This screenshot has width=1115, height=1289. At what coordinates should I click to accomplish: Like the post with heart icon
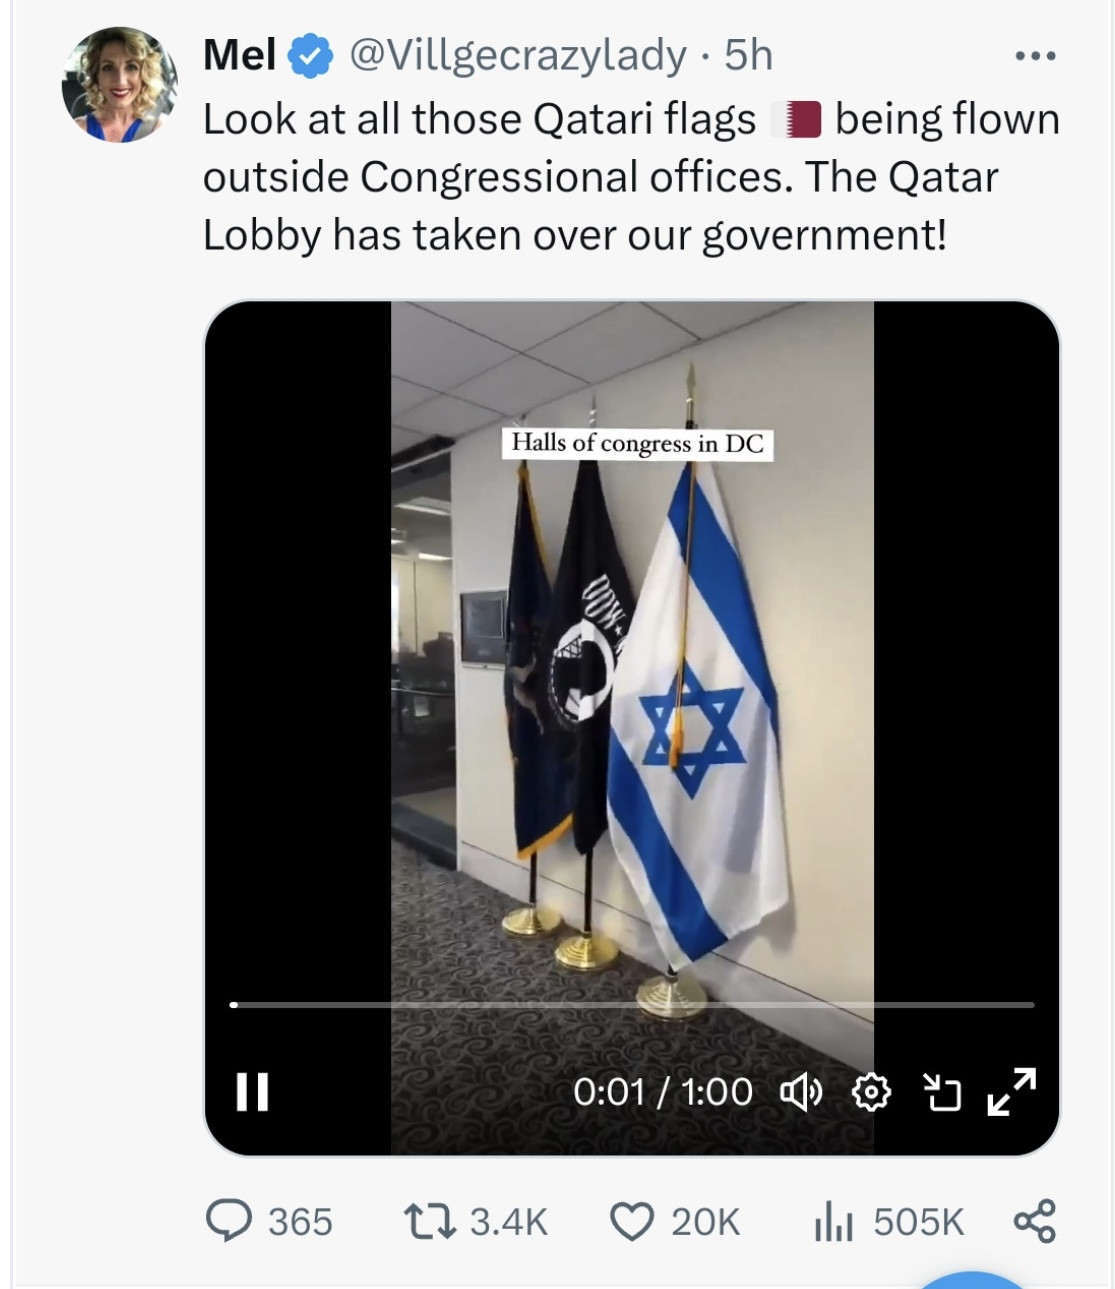coord(632,1222)
